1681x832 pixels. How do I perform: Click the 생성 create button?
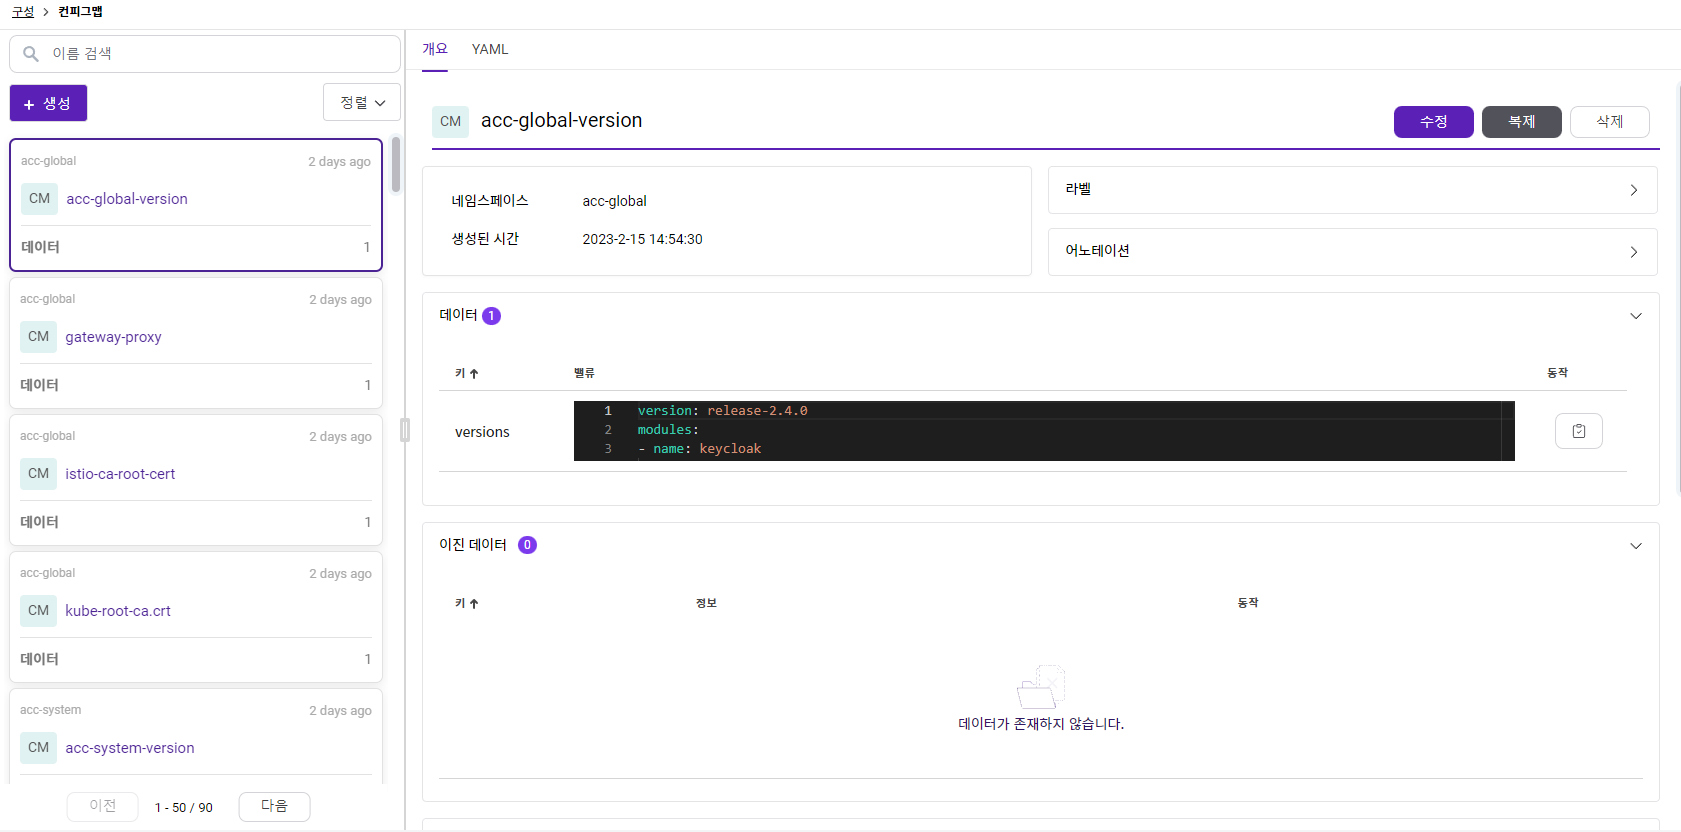coord(48,103)
